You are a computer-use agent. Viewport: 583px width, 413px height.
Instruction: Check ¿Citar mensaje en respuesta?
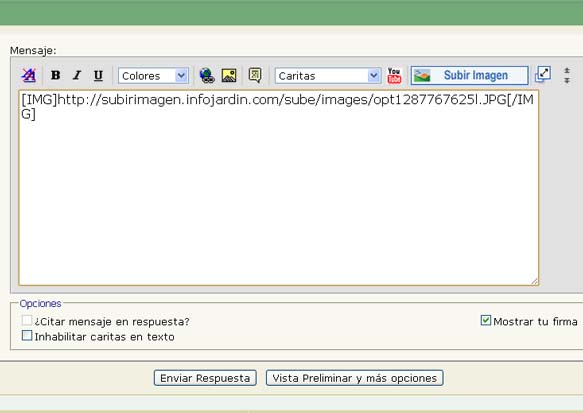[x=27, y=320]
